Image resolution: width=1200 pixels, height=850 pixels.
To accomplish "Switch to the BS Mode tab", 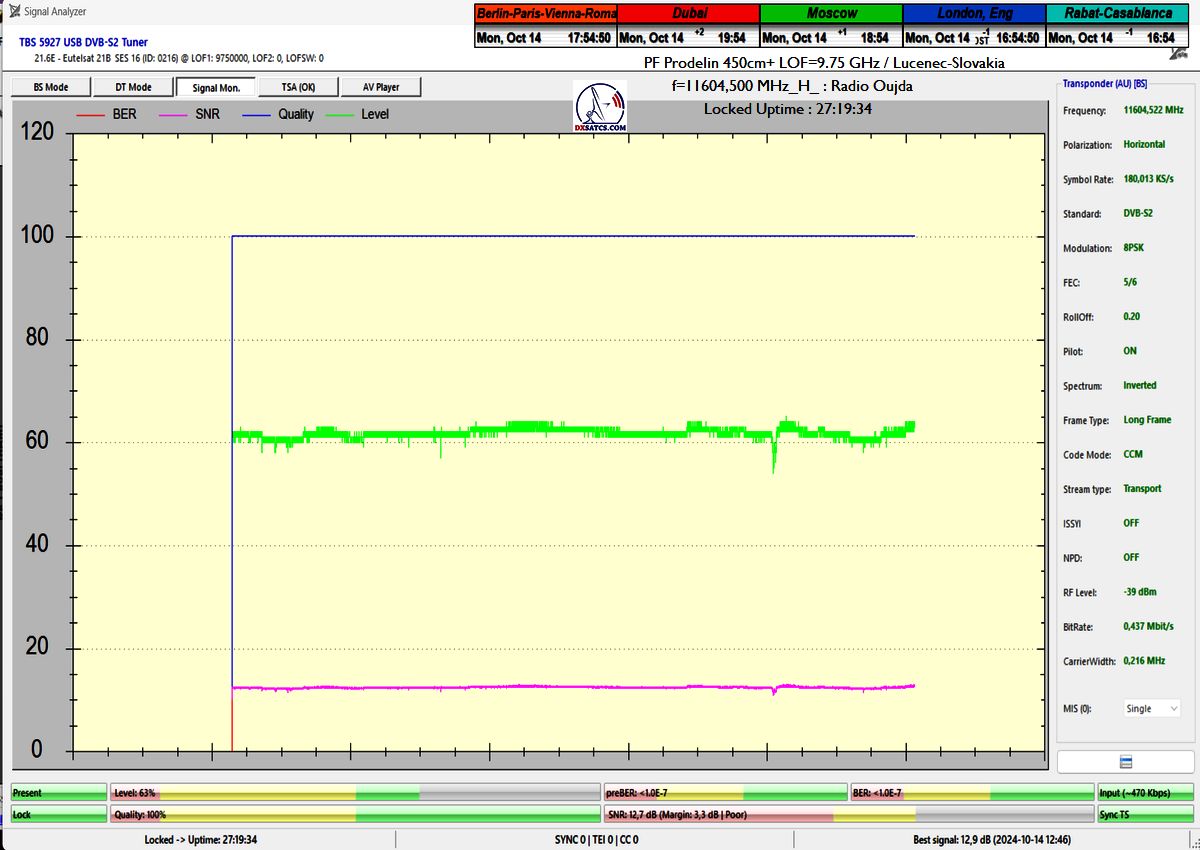I will coord(51,88).
